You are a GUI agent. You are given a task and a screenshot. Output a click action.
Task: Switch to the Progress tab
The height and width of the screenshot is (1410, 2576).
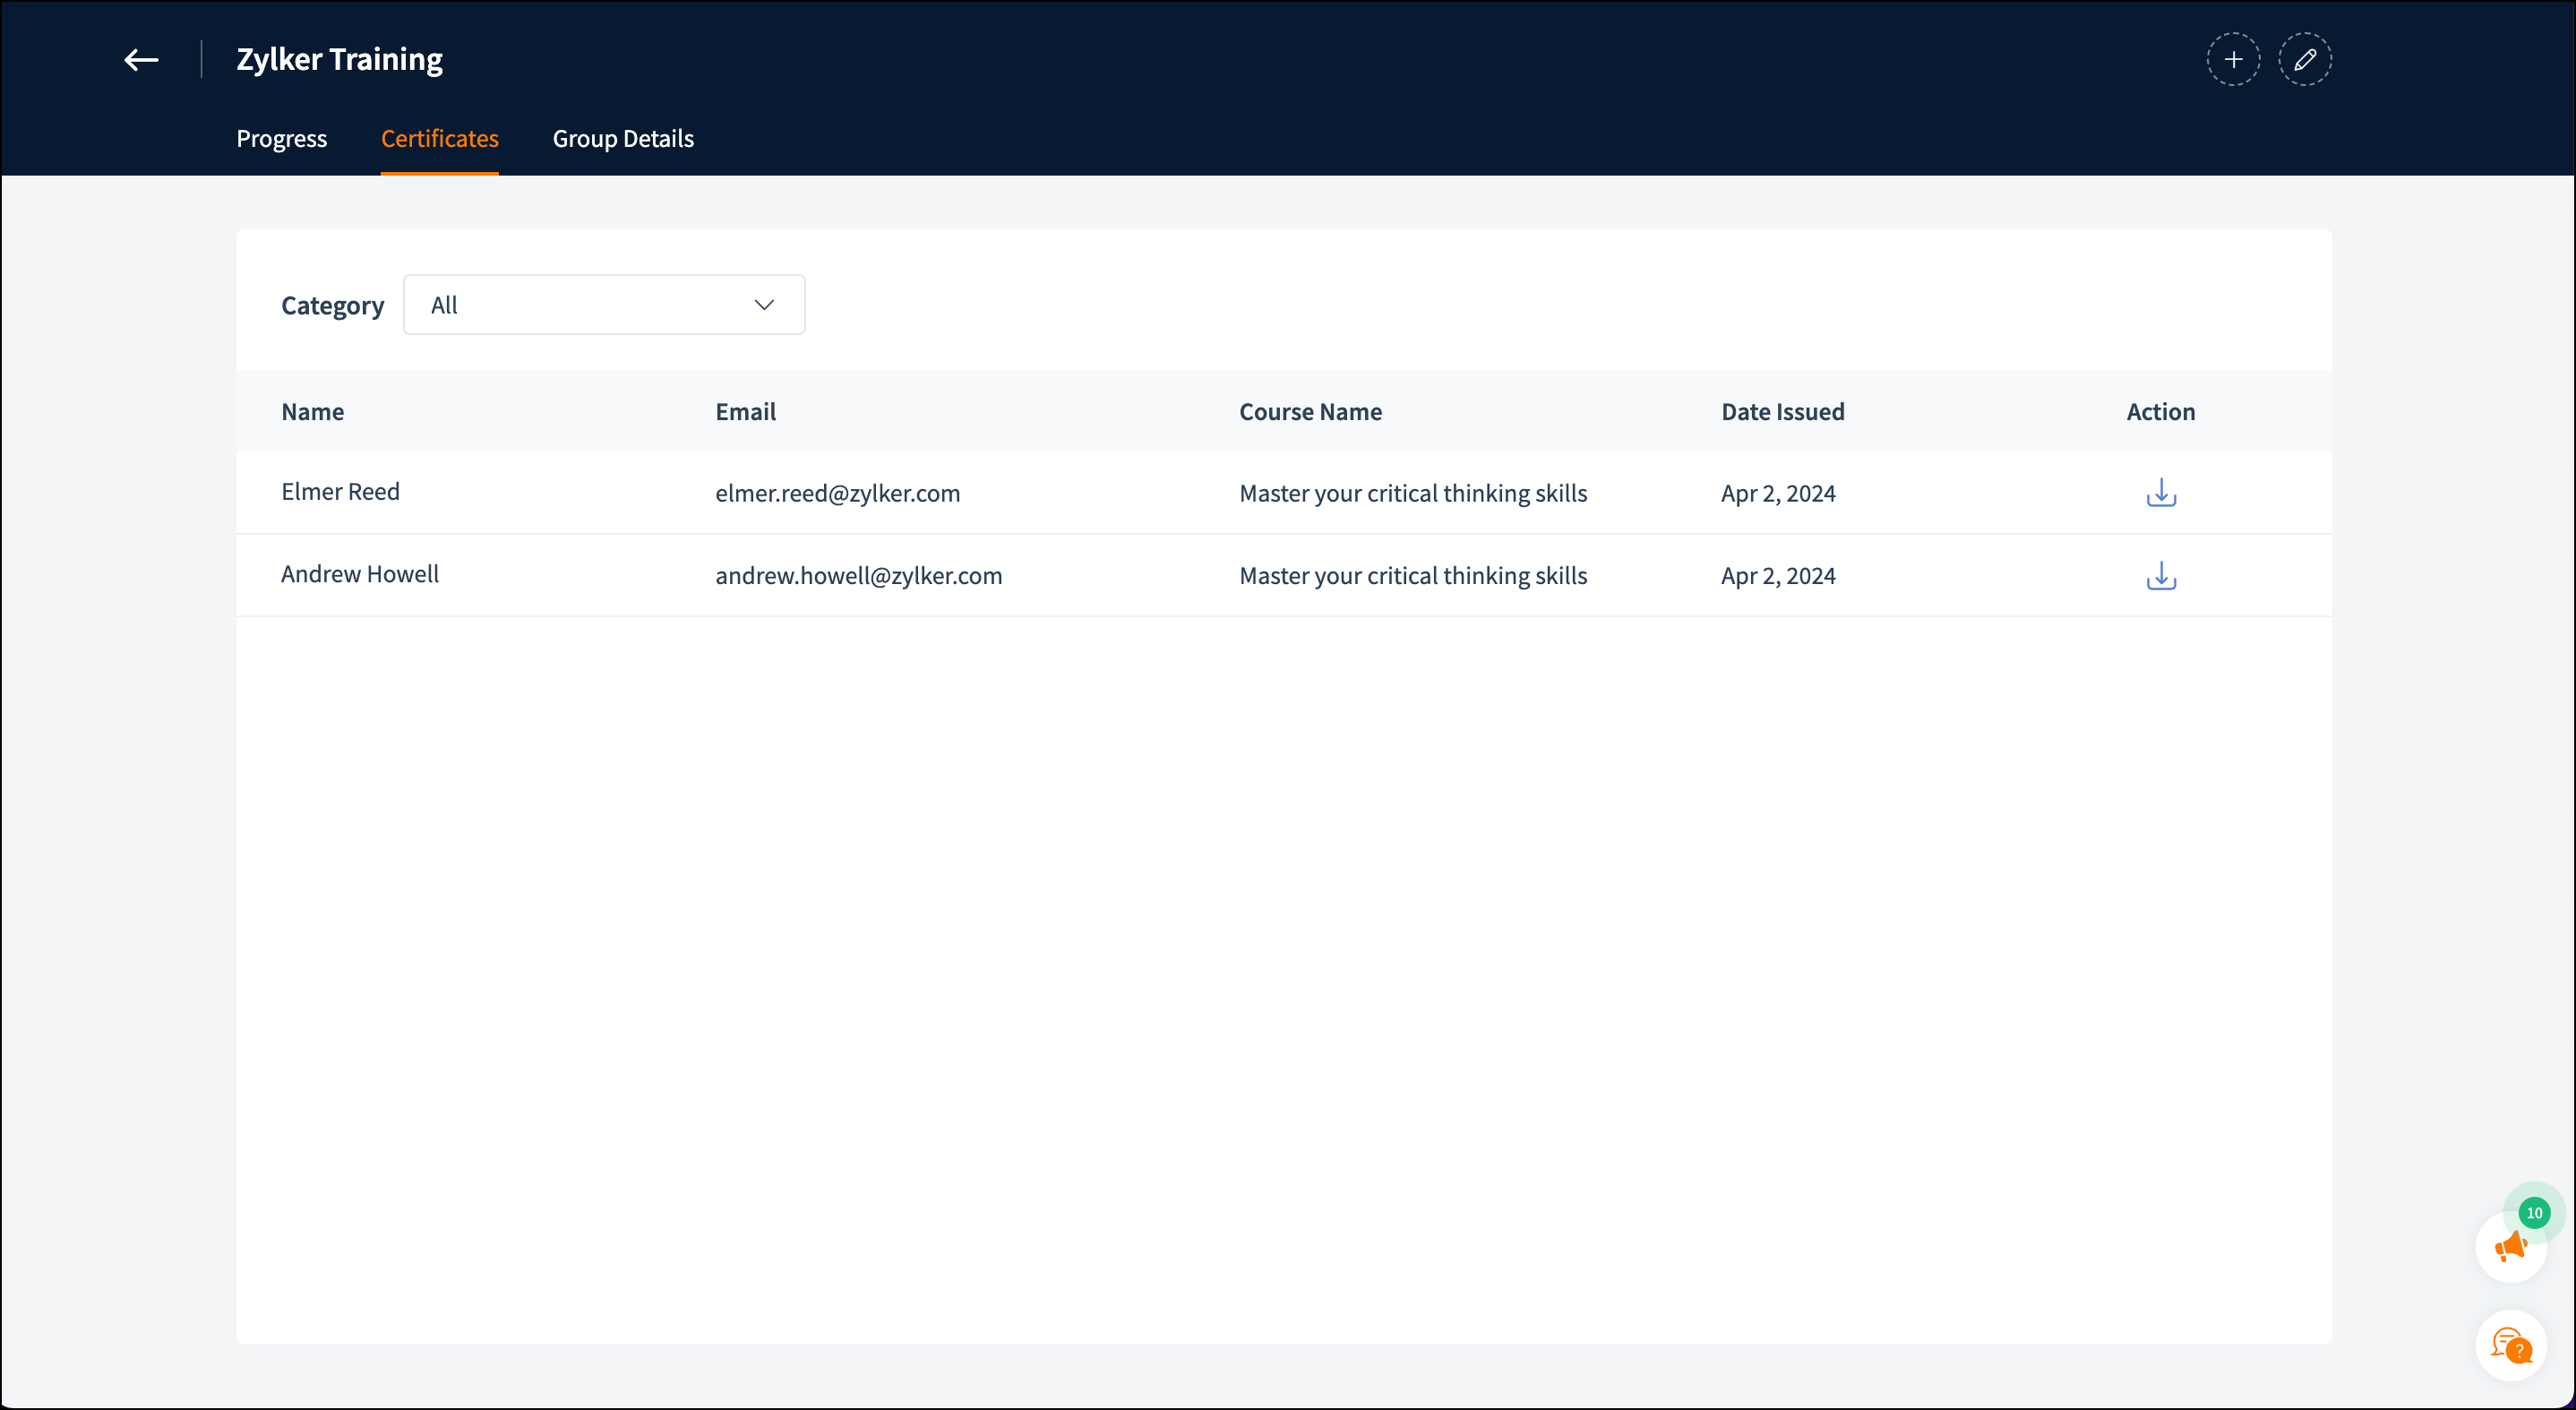[281, 139]
